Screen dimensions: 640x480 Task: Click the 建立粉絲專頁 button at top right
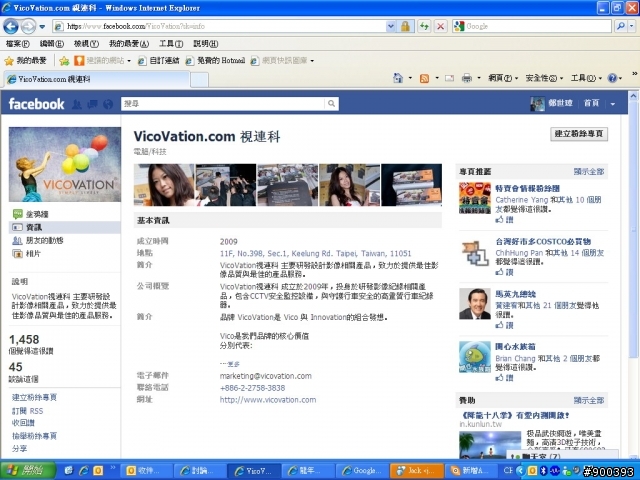coord(579,134)
